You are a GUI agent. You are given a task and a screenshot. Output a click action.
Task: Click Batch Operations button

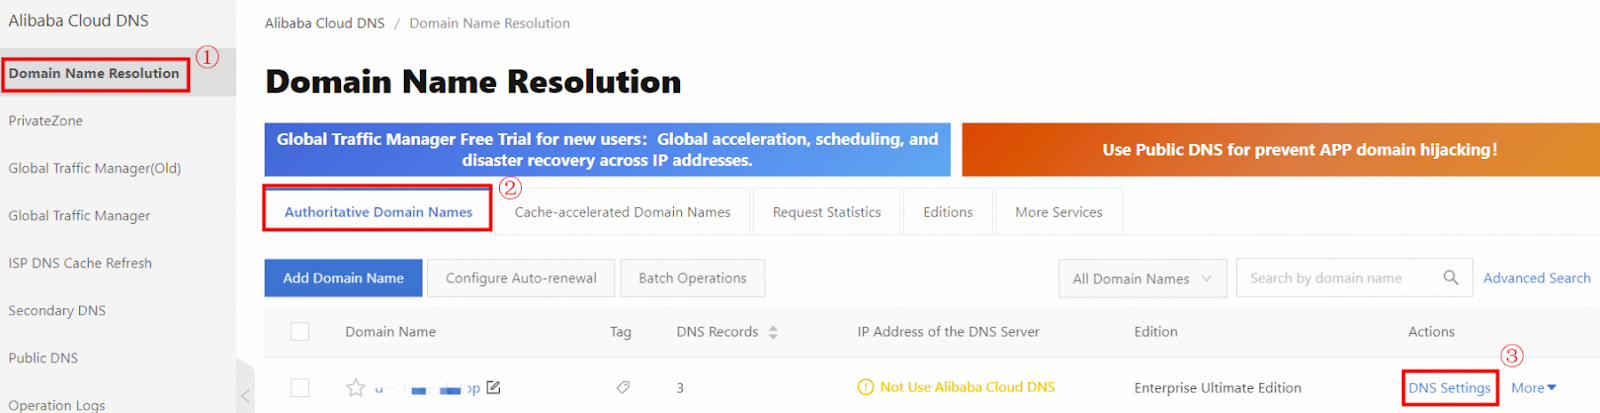(693, 278)
